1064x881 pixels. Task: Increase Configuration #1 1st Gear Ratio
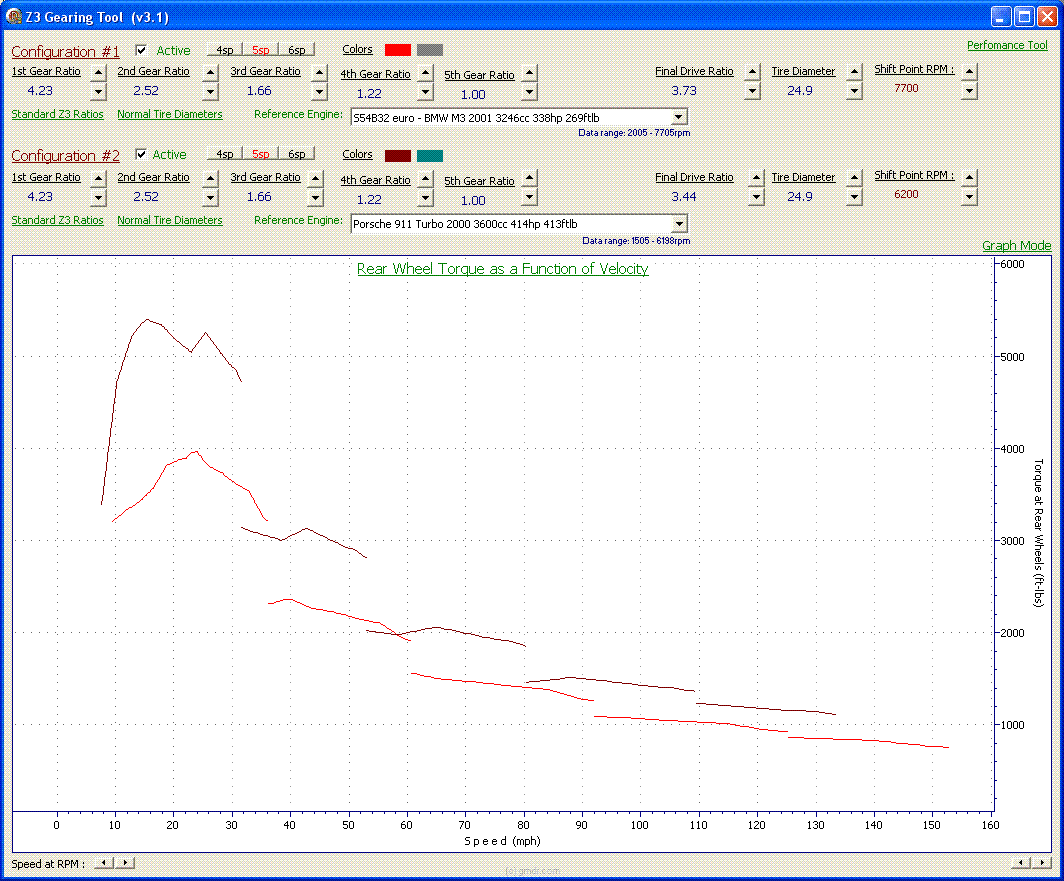click(98, 72)
